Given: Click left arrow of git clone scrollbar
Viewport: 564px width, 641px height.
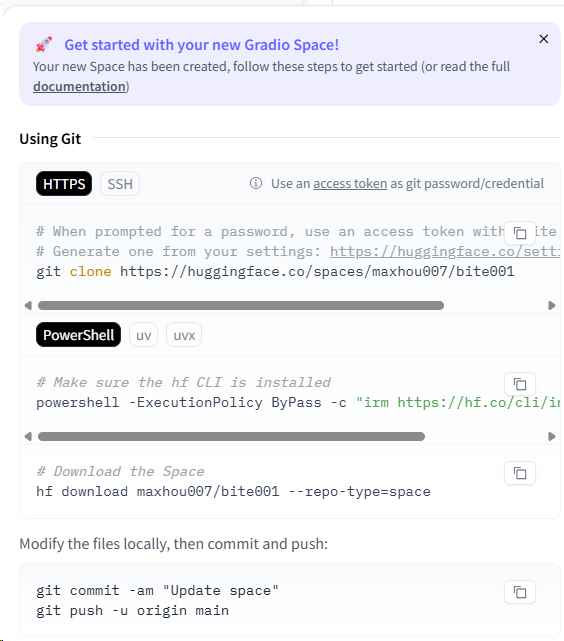Looking at the screenshot, I should [x=28, y=306].
